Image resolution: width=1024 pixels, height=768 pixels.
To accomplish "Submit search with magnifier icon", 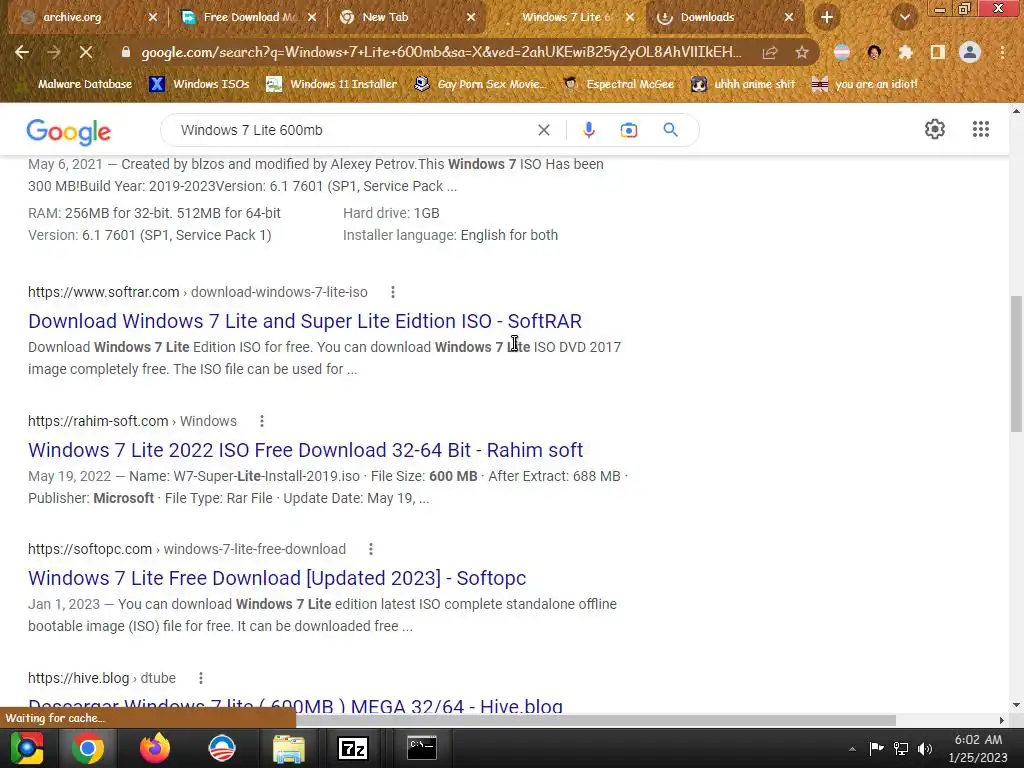I will click(x=671, y=130).
